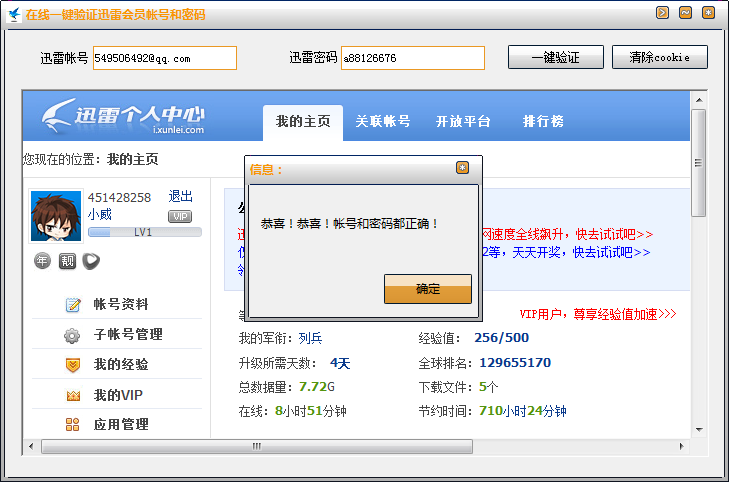
Task: Click the 一键验证 button
Action: coord(556,57)
